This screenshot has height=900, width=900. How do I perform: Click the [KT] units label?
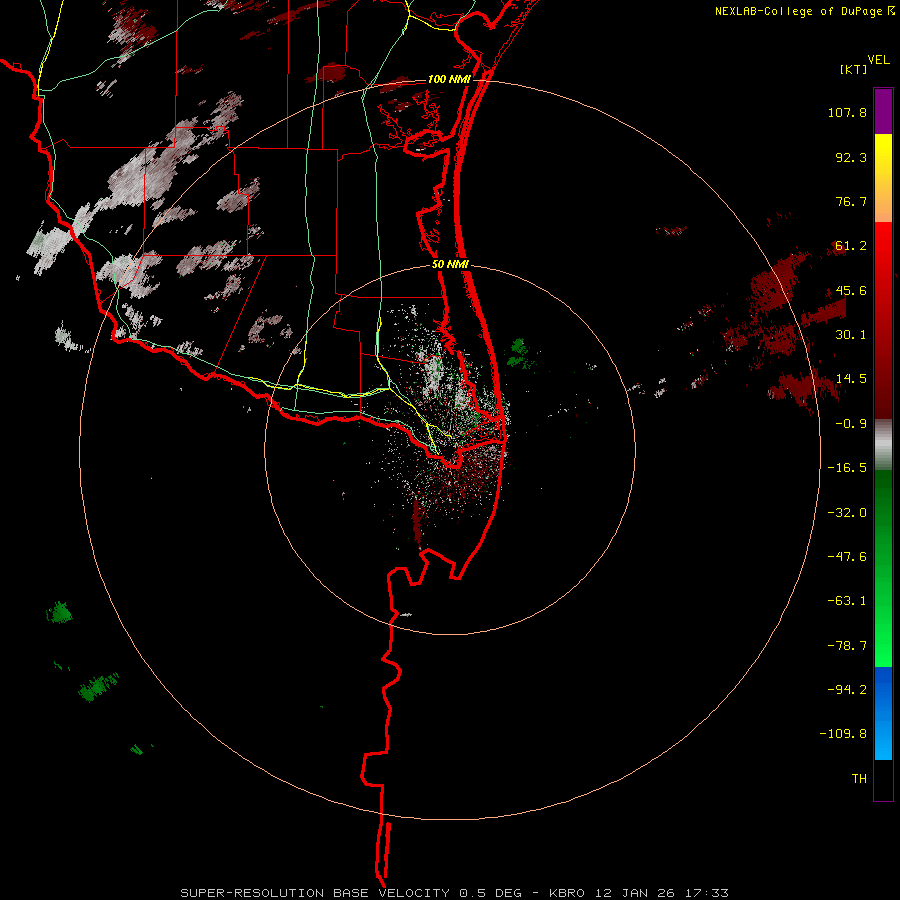854,69
